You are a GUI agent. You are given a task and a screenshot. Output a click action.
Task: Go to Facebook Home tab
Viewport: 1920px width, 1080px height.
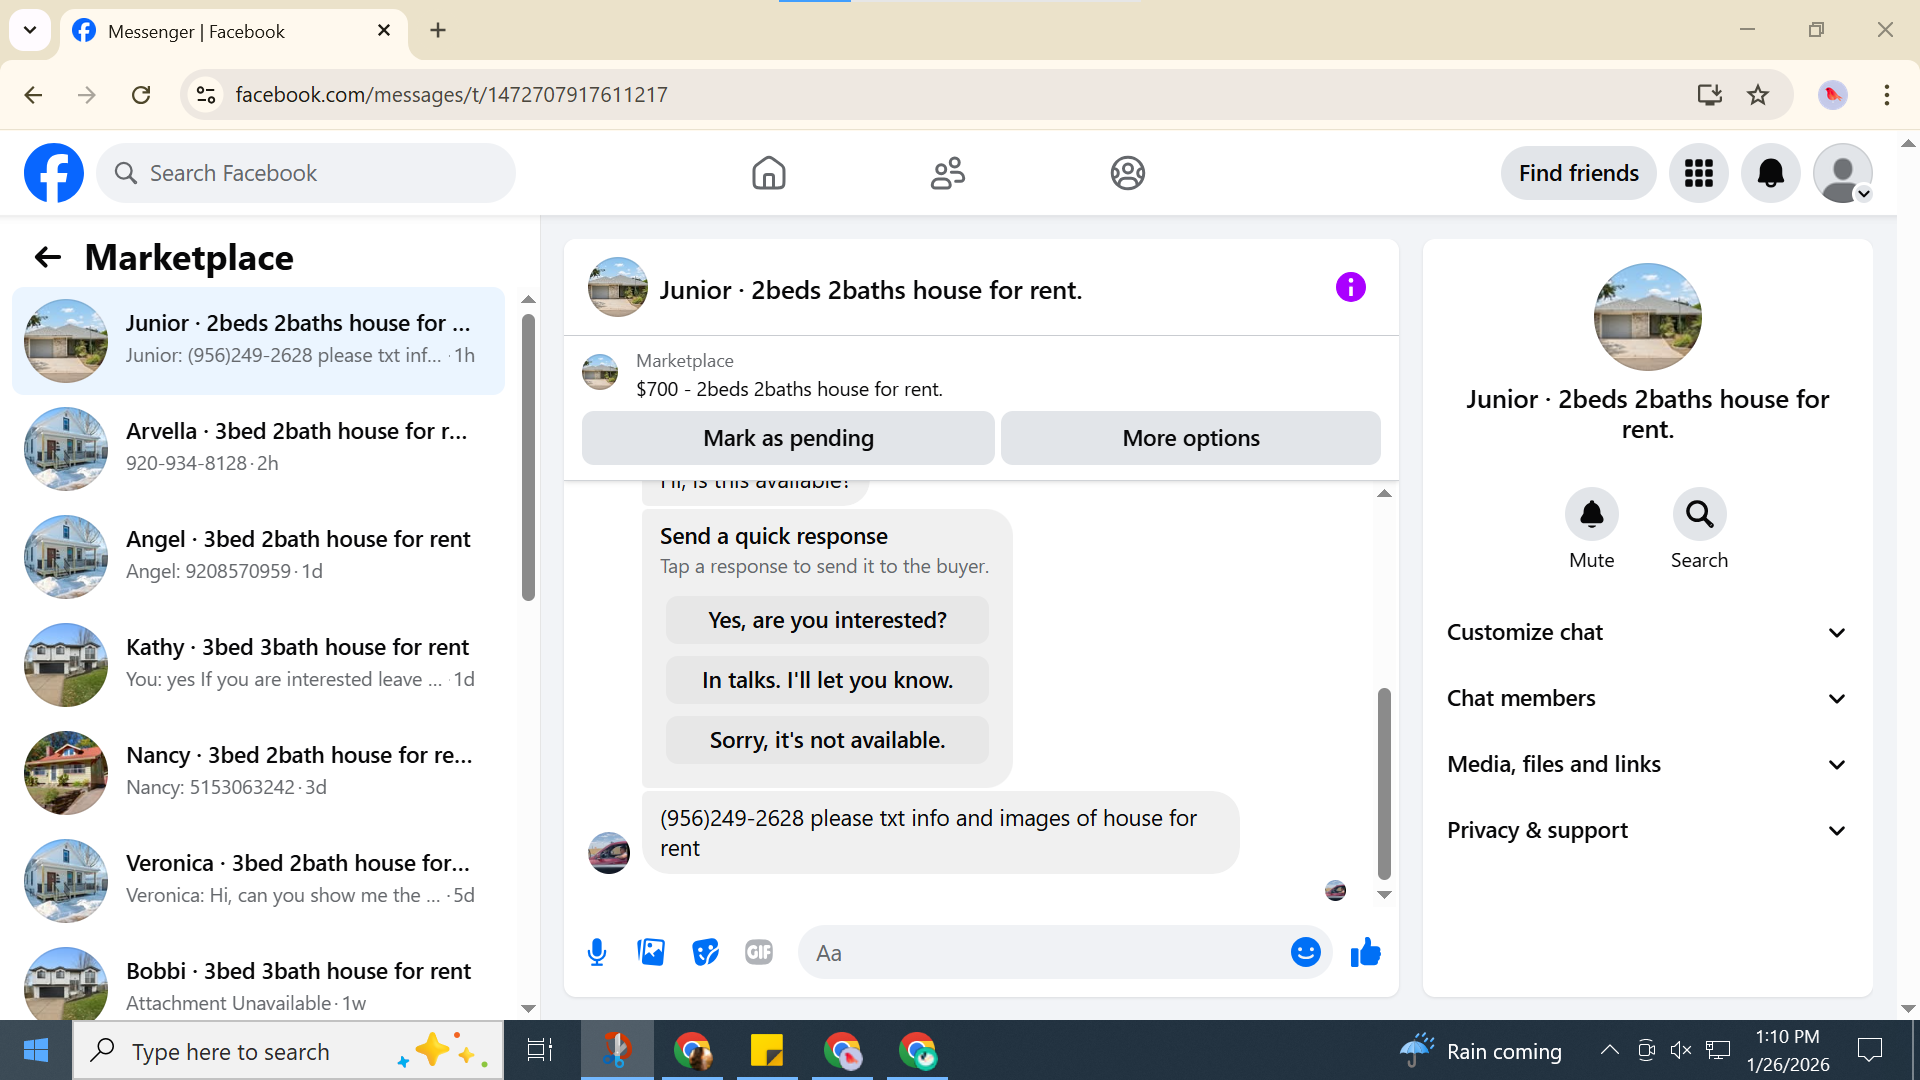(x=768, y=173)
